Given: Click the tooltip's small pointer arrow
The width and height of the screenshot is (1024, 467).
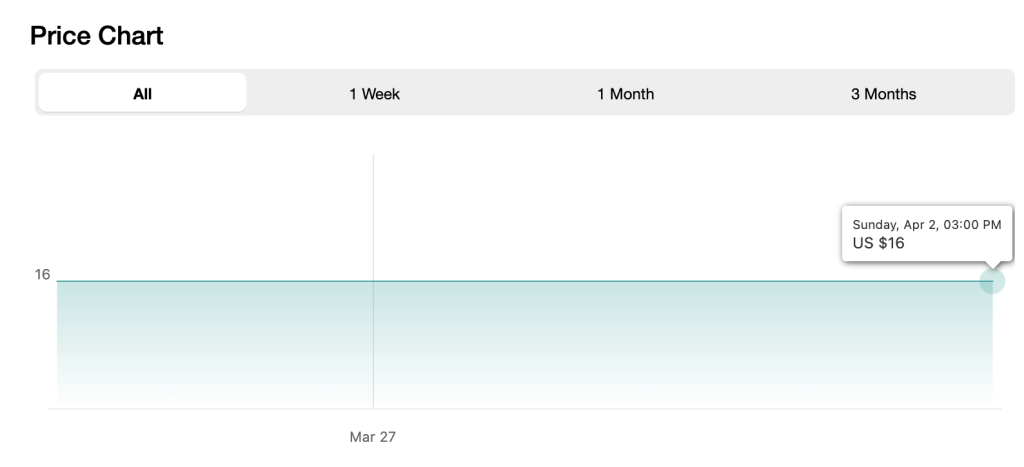Looking at the screenshot, I should pyautogui.click(x=991, y=264).
